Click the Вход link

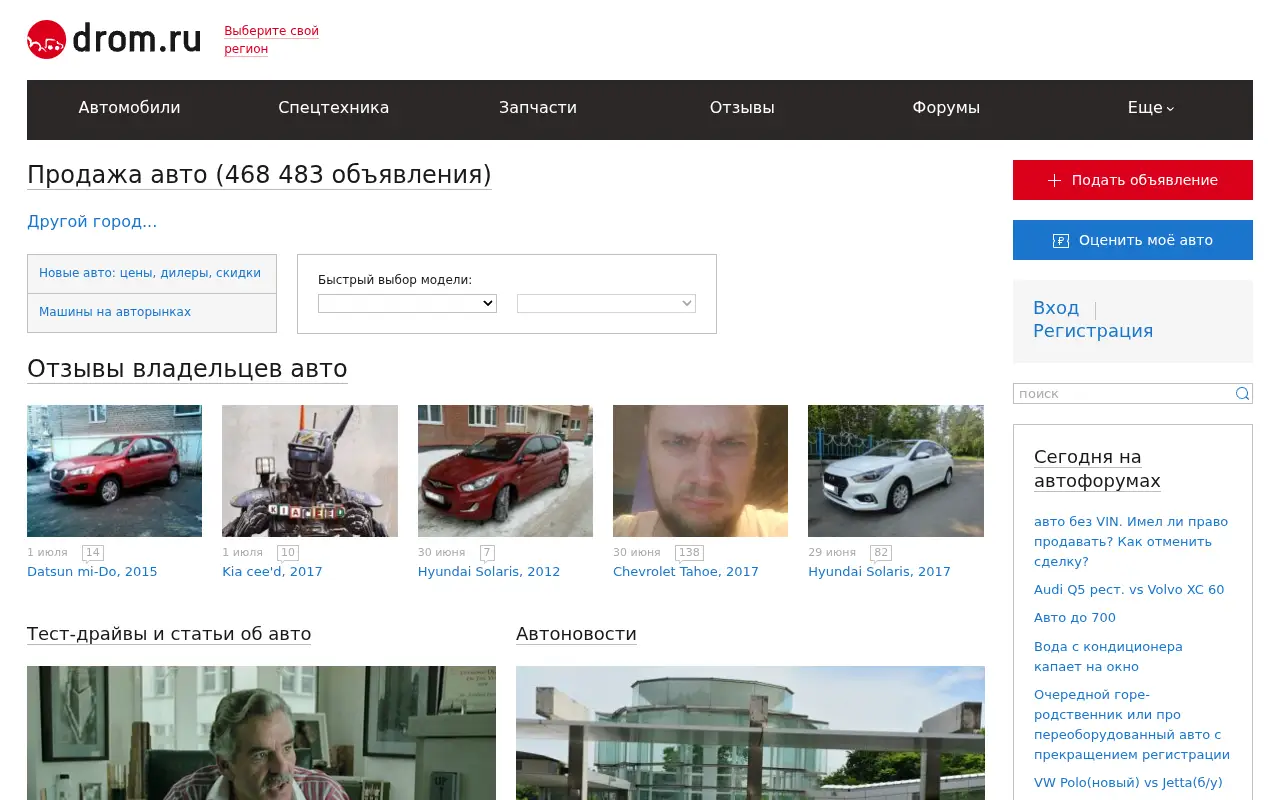1056,308
